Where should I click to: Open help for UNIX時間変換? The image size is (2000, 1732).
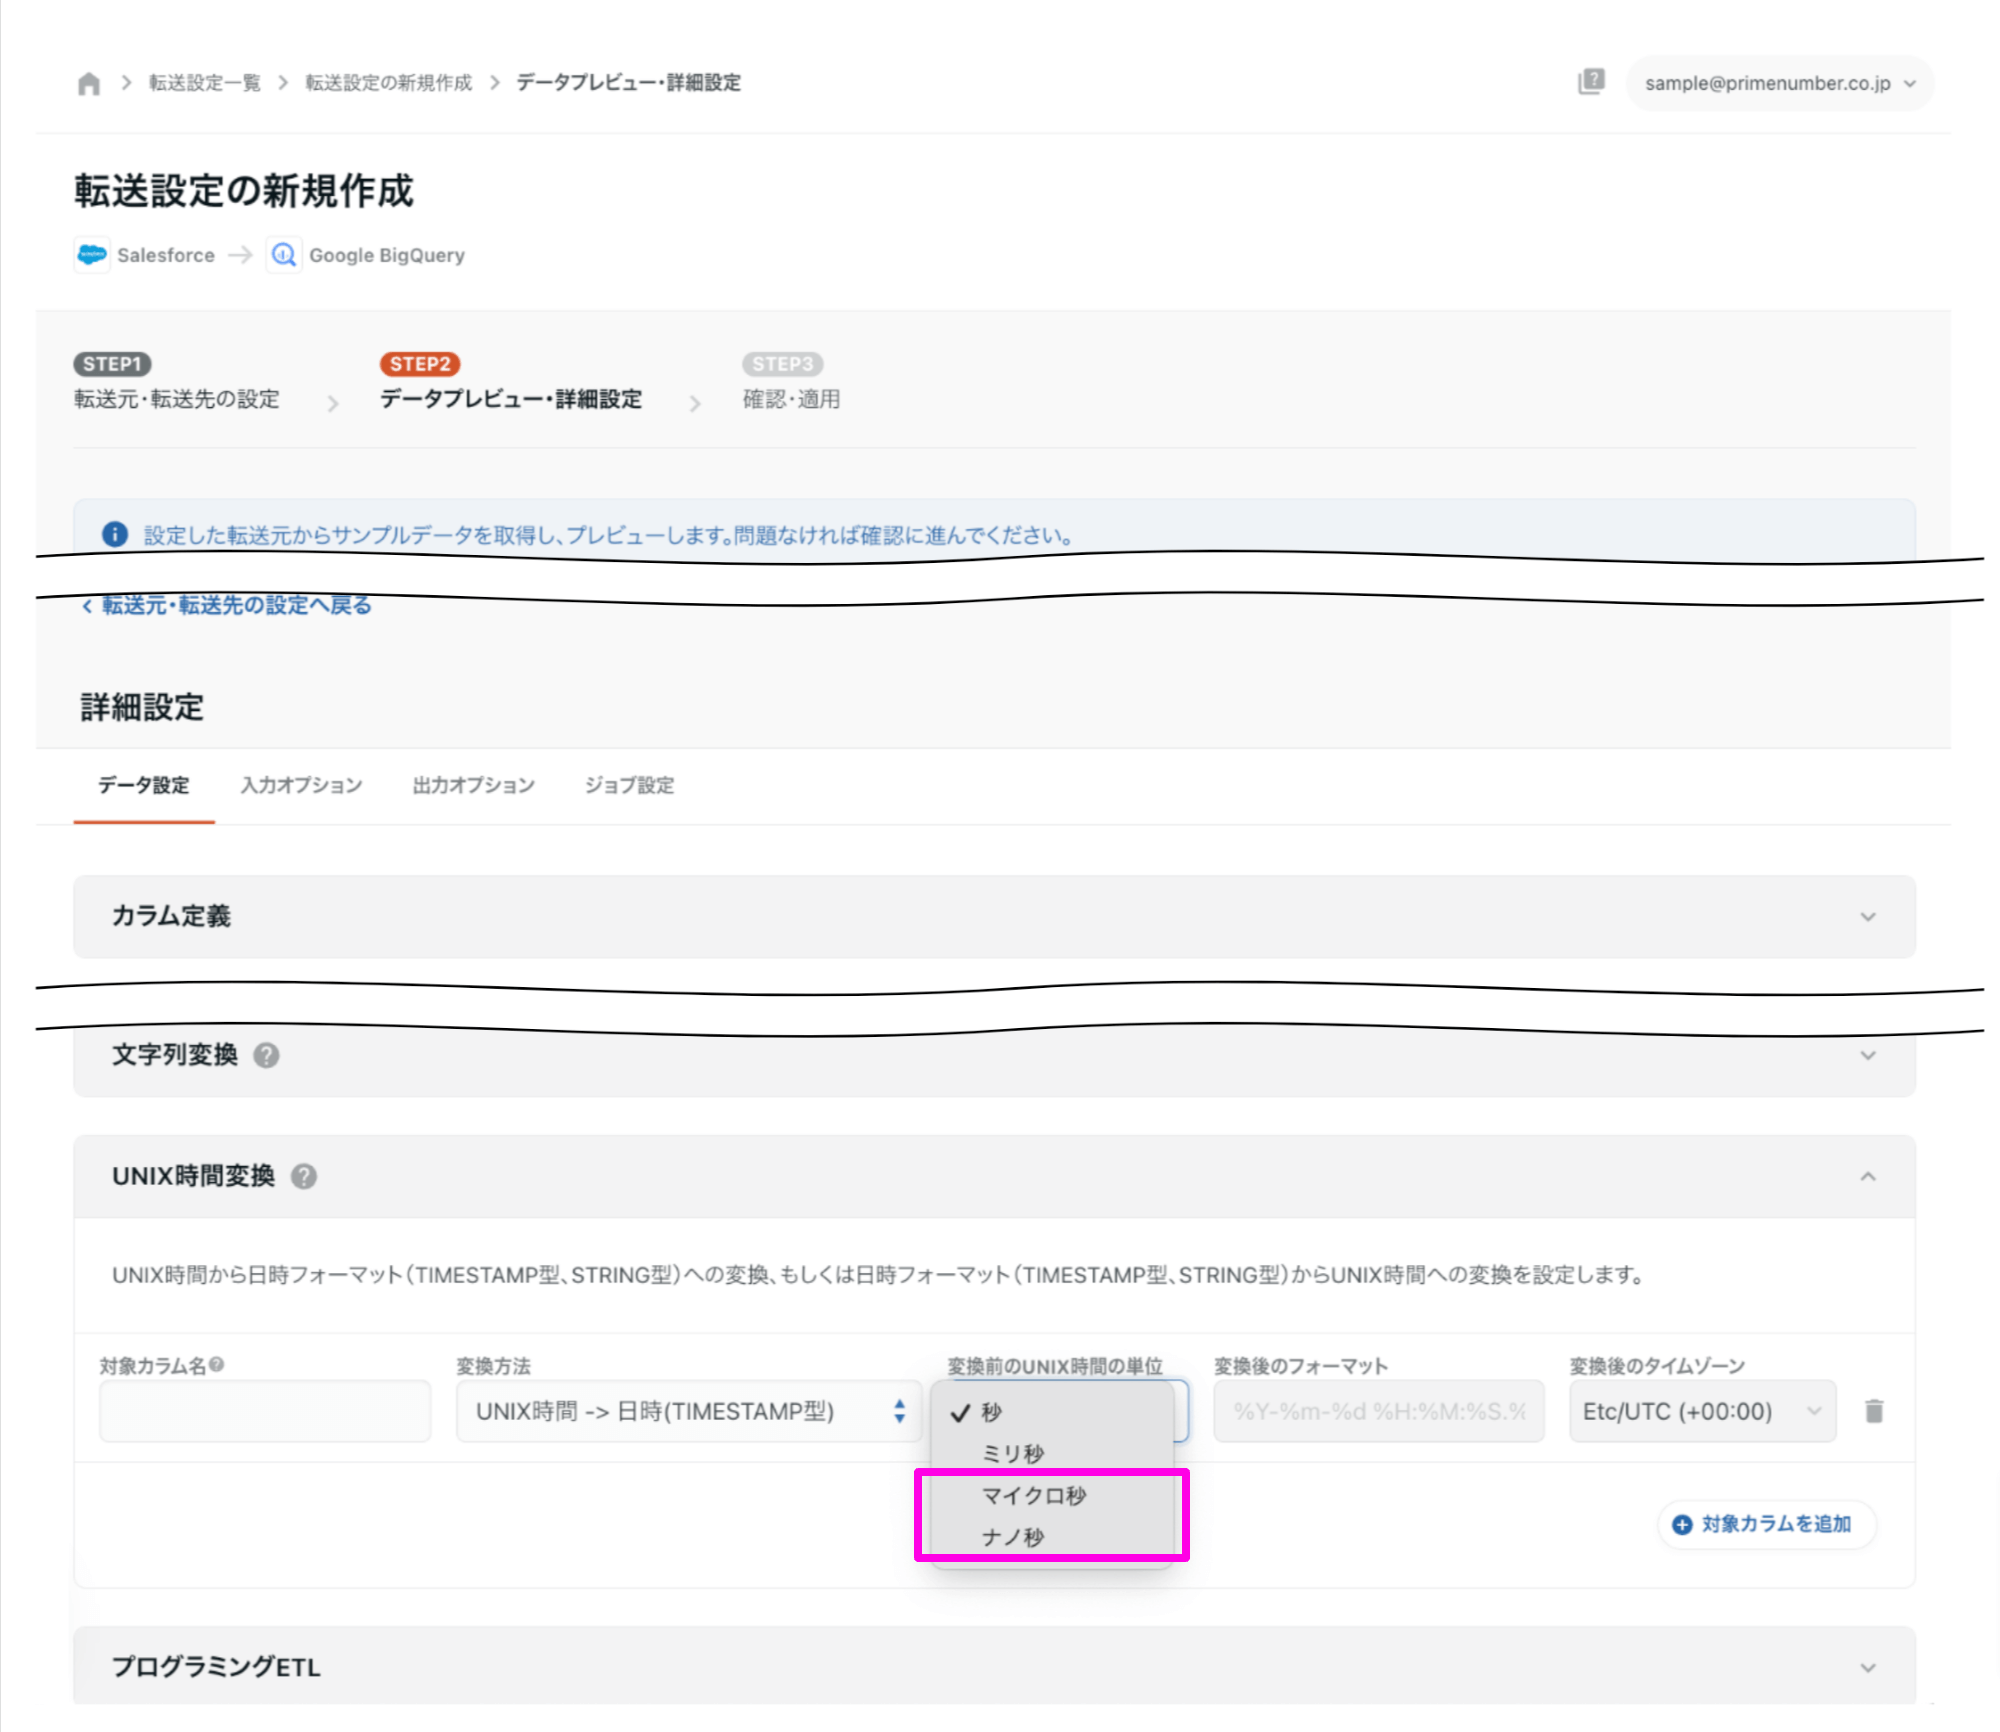click(304, 1176)
